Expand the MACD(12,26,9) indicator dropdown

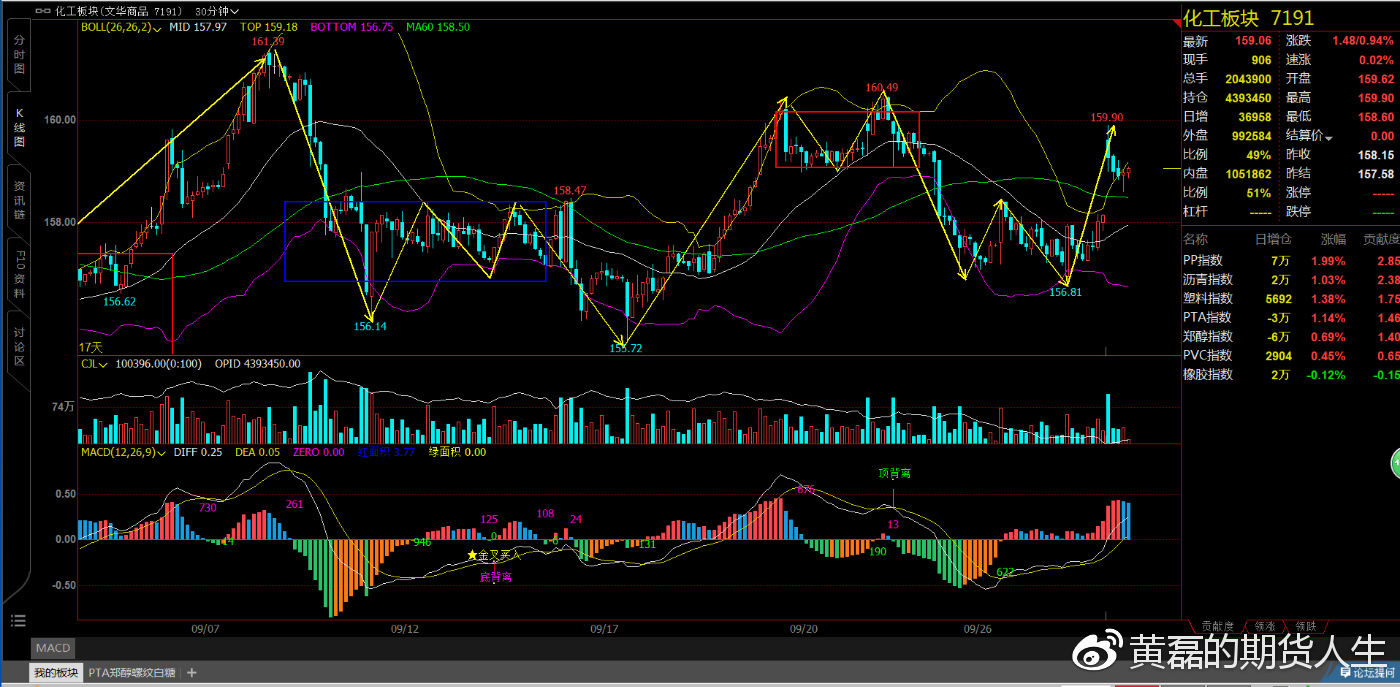(123, 452)
